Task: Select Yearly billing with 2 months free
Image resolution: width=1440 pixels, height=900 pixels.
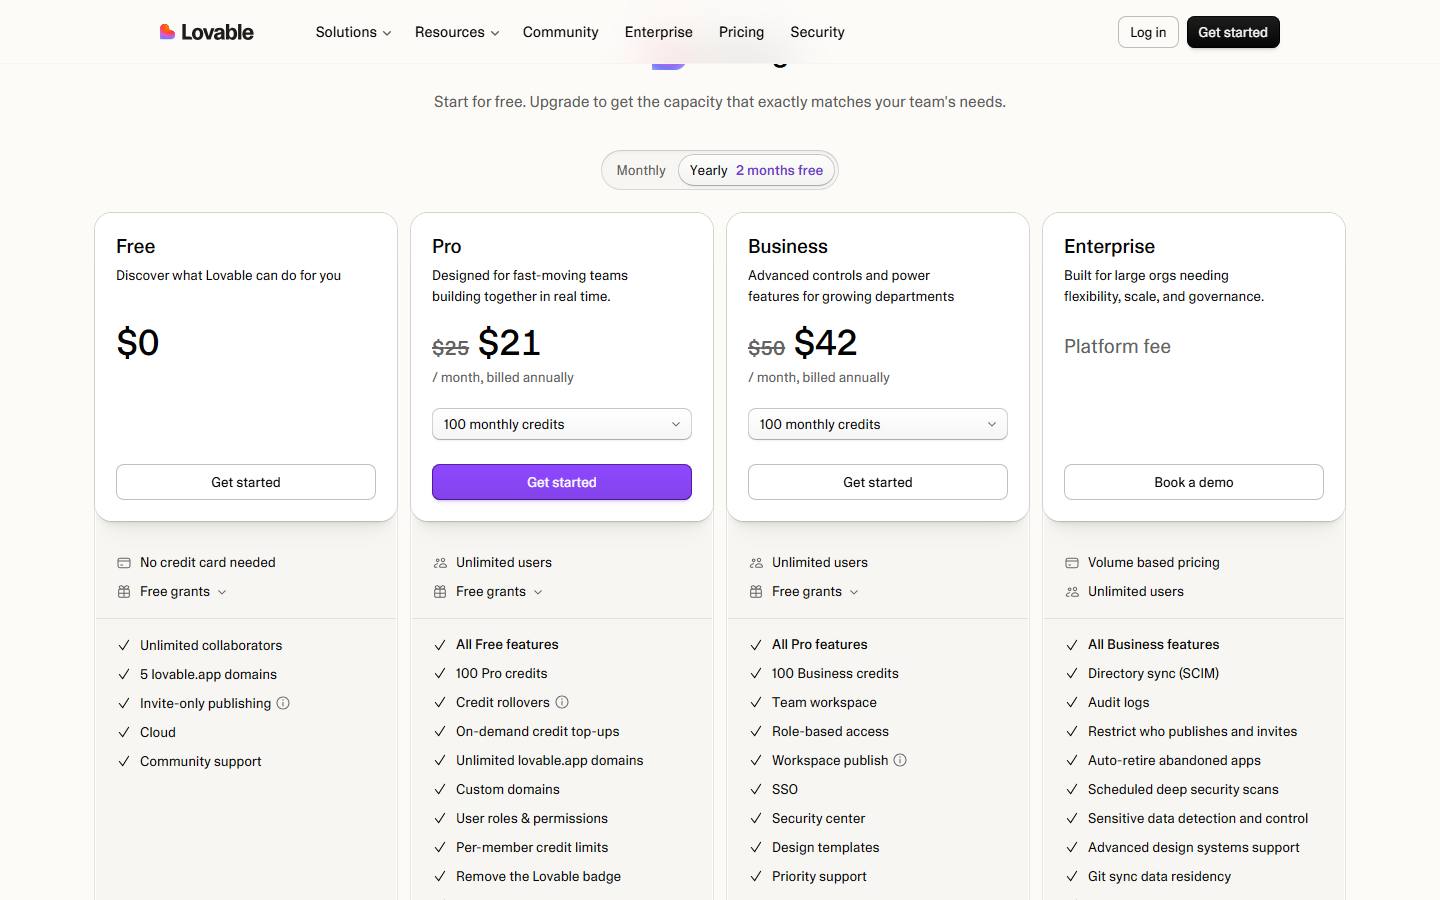Action: pyautogui.click(x=756, y=170)
